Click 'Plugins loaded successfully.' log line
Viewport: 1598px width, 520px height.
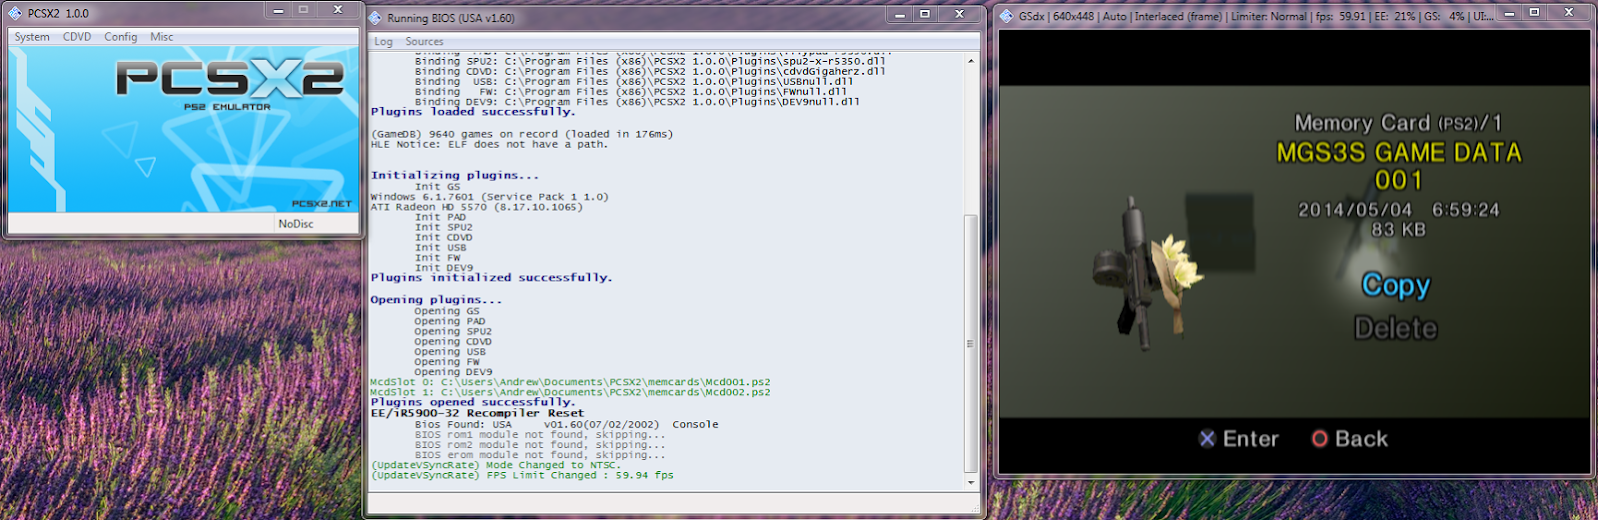pos(472,112)
